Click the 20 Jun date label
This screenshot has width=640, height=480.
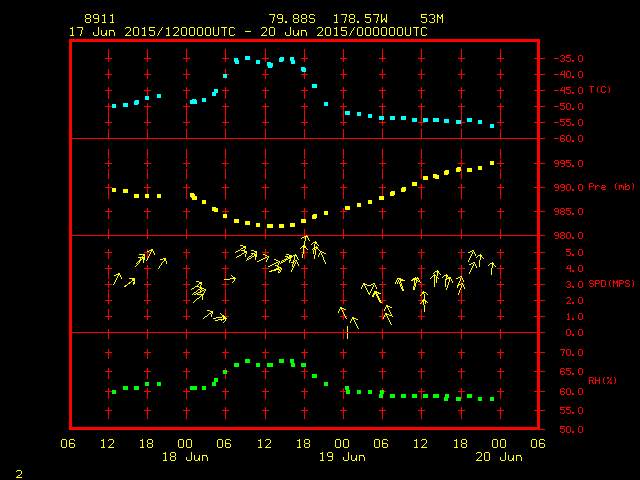[x=499, y=457]
